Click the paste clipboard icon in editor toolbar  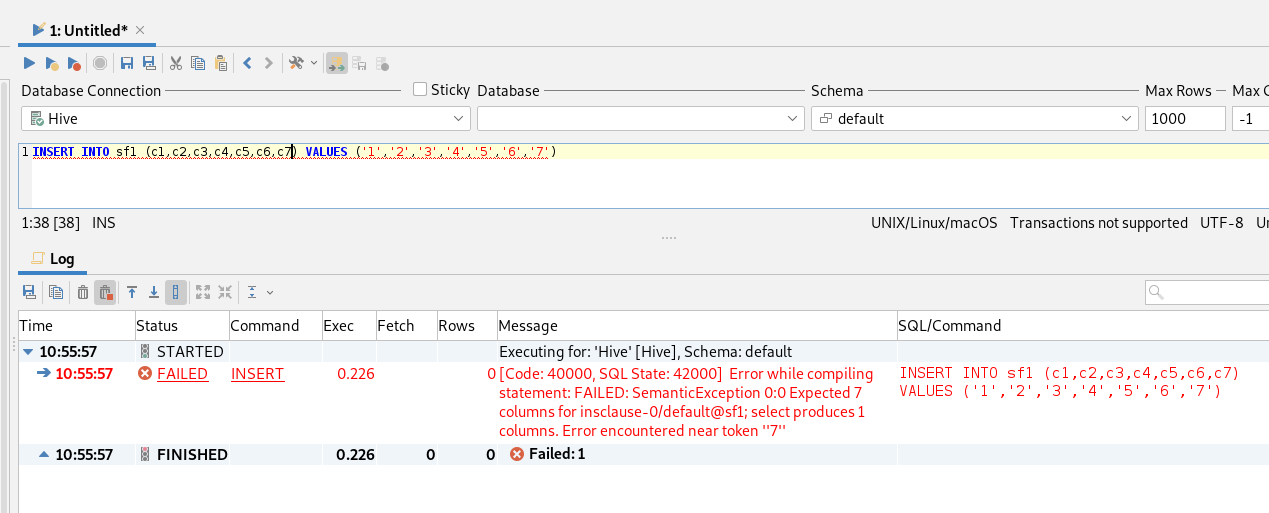(221, 63)
